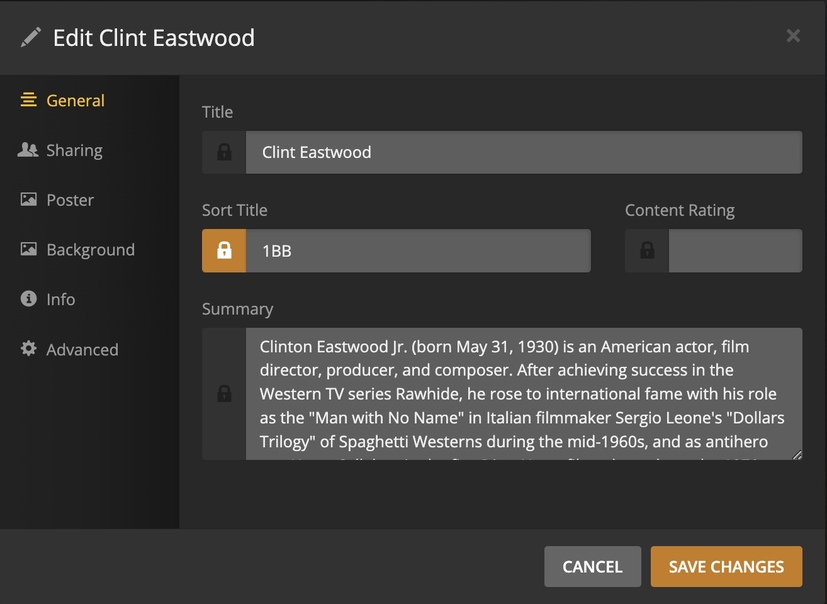
Task: Click the Advanced gear icon
Action: [x=28, y=349]
